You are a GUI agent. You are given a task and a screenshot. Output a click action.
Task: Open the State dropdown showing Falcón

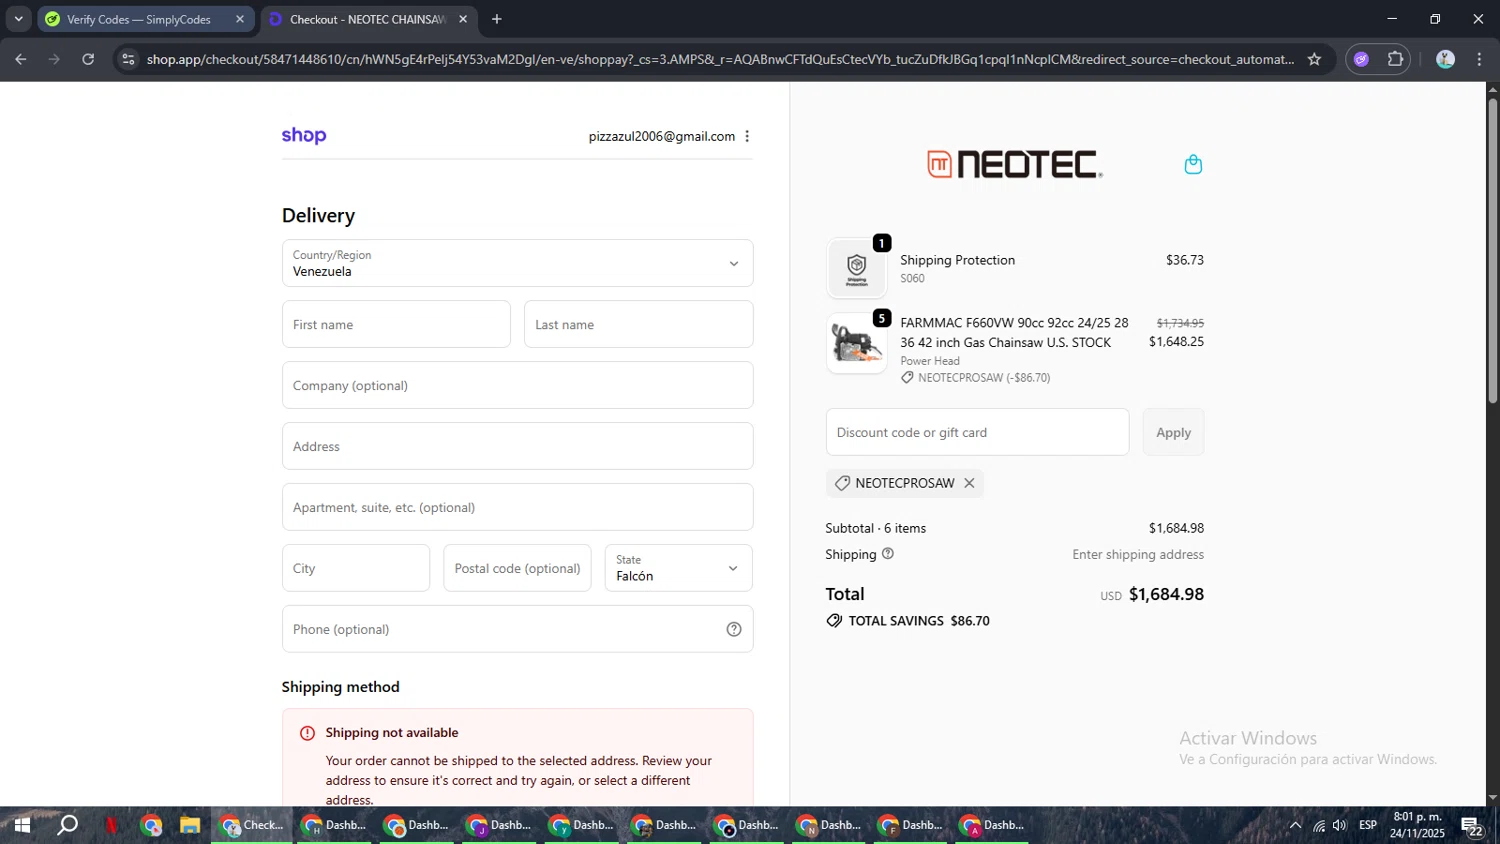pos(678,568)
